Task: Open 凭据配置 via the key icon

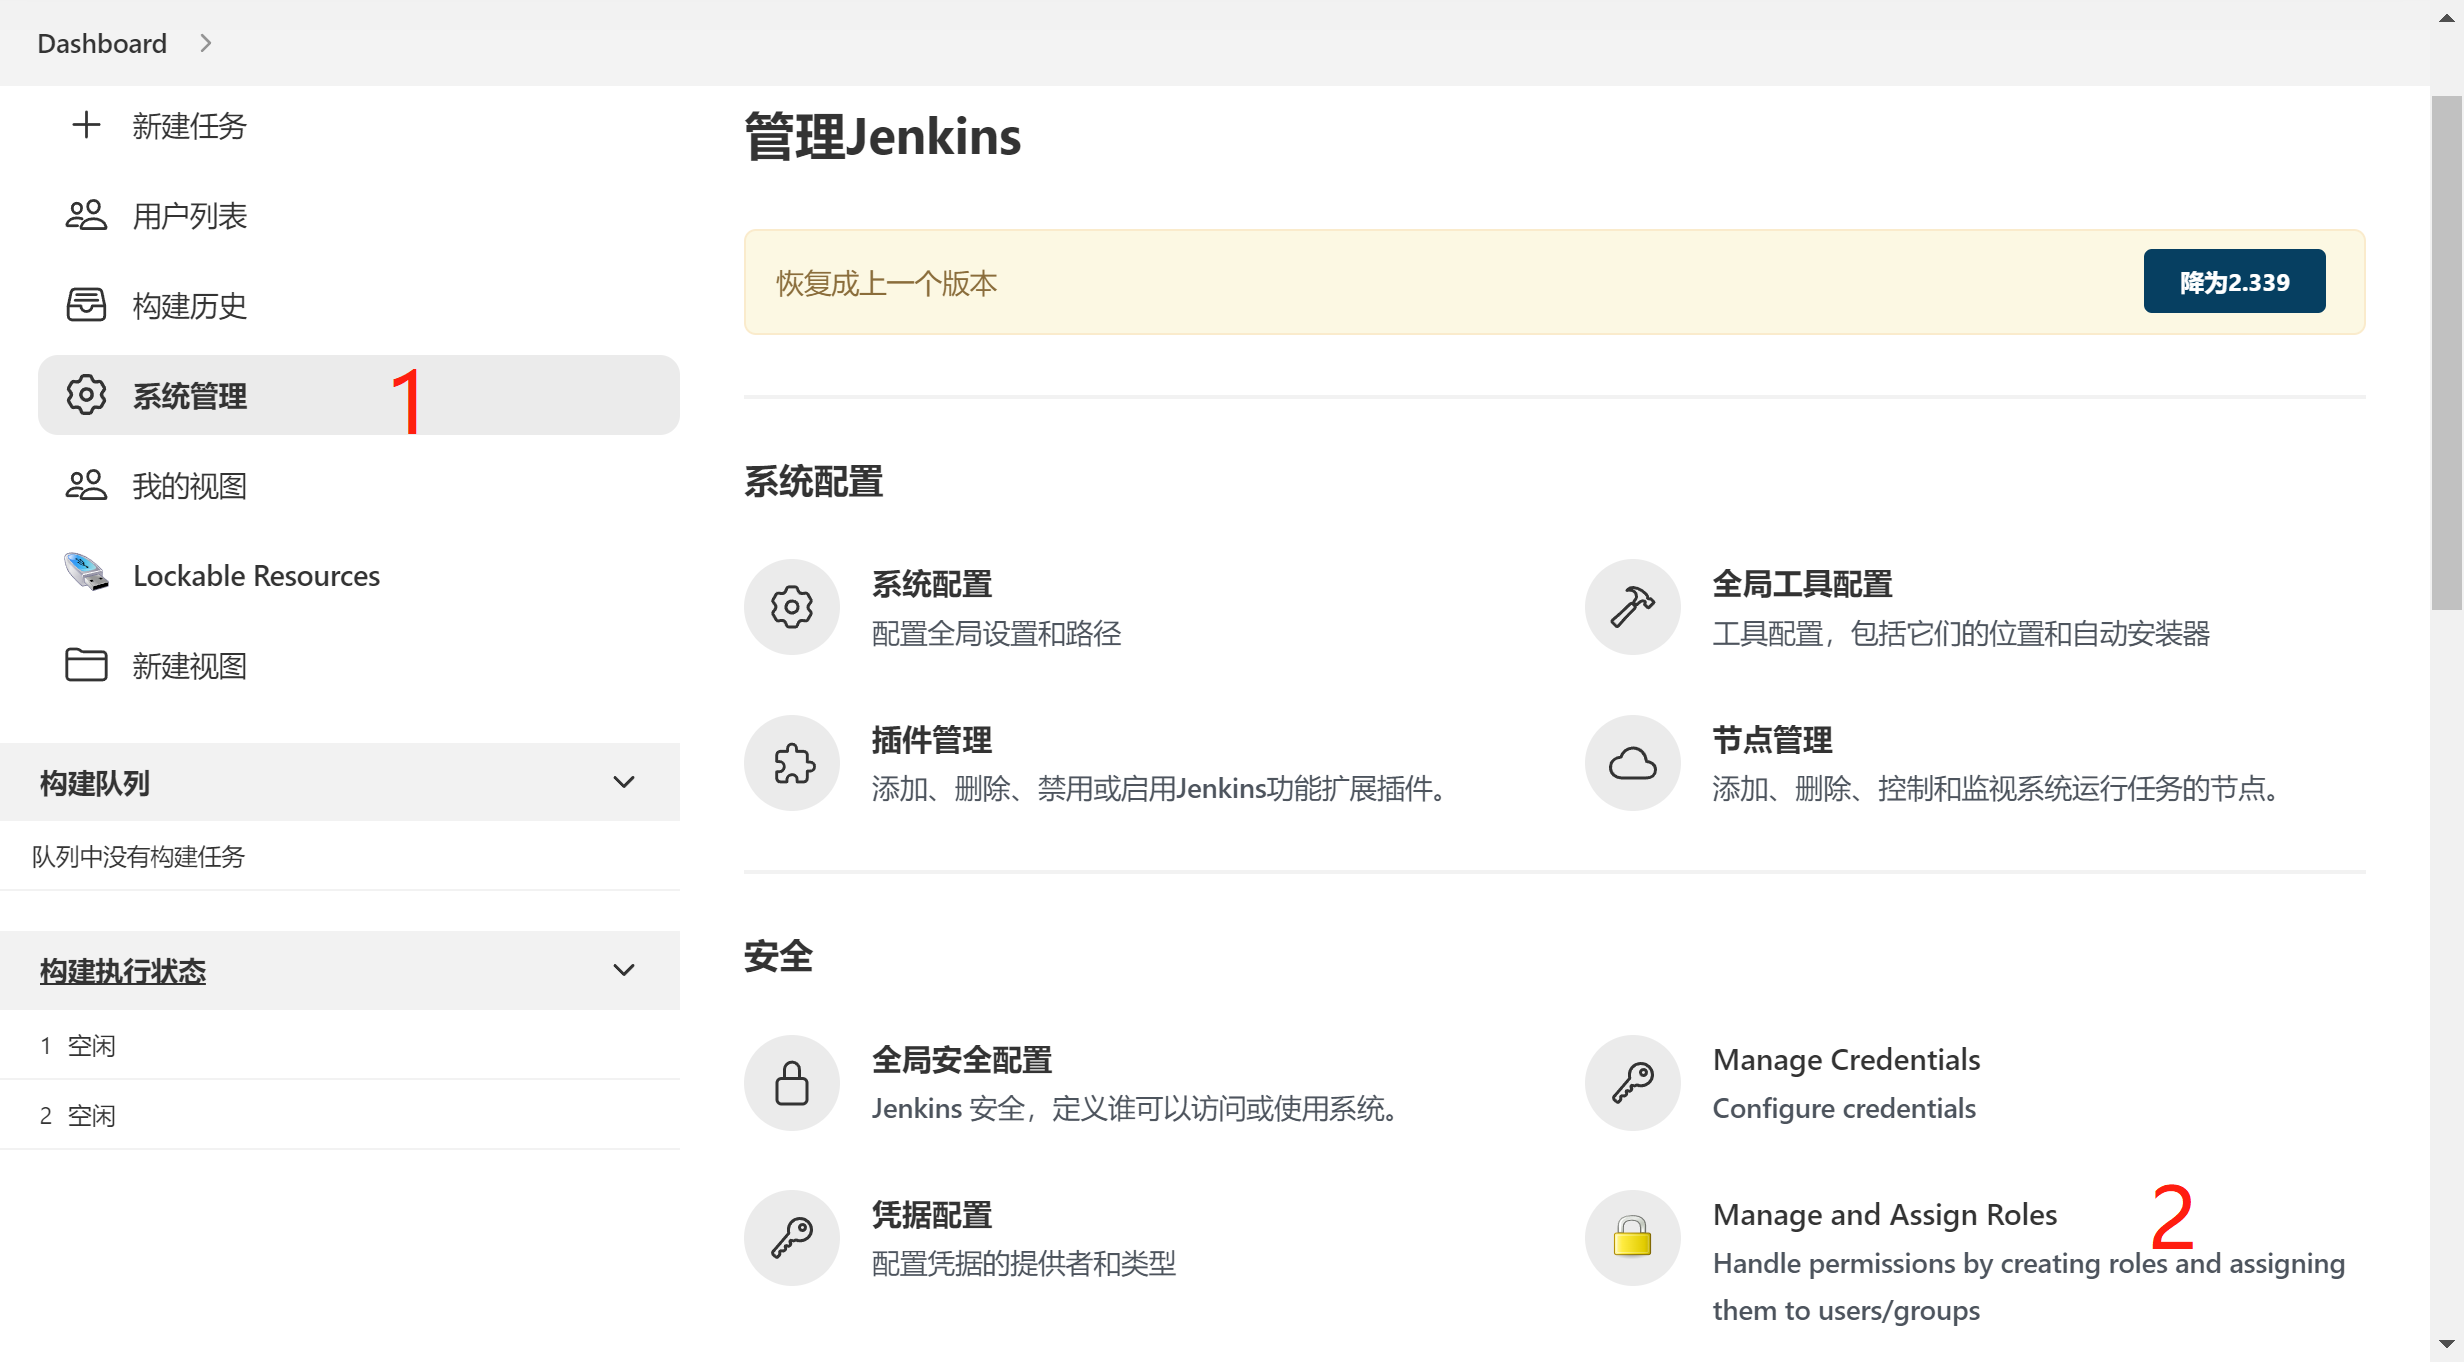Action: tap(791, 1237)
